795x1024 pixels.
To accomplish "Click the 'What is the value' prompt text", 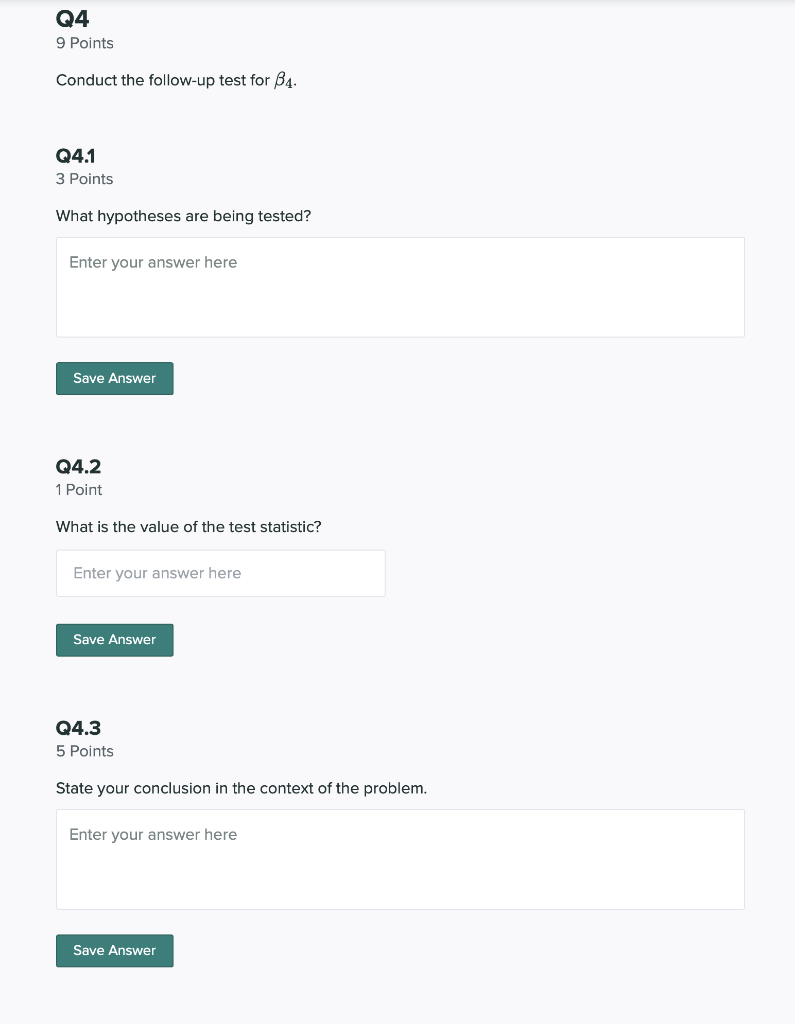I will click(x=187, y=527).
